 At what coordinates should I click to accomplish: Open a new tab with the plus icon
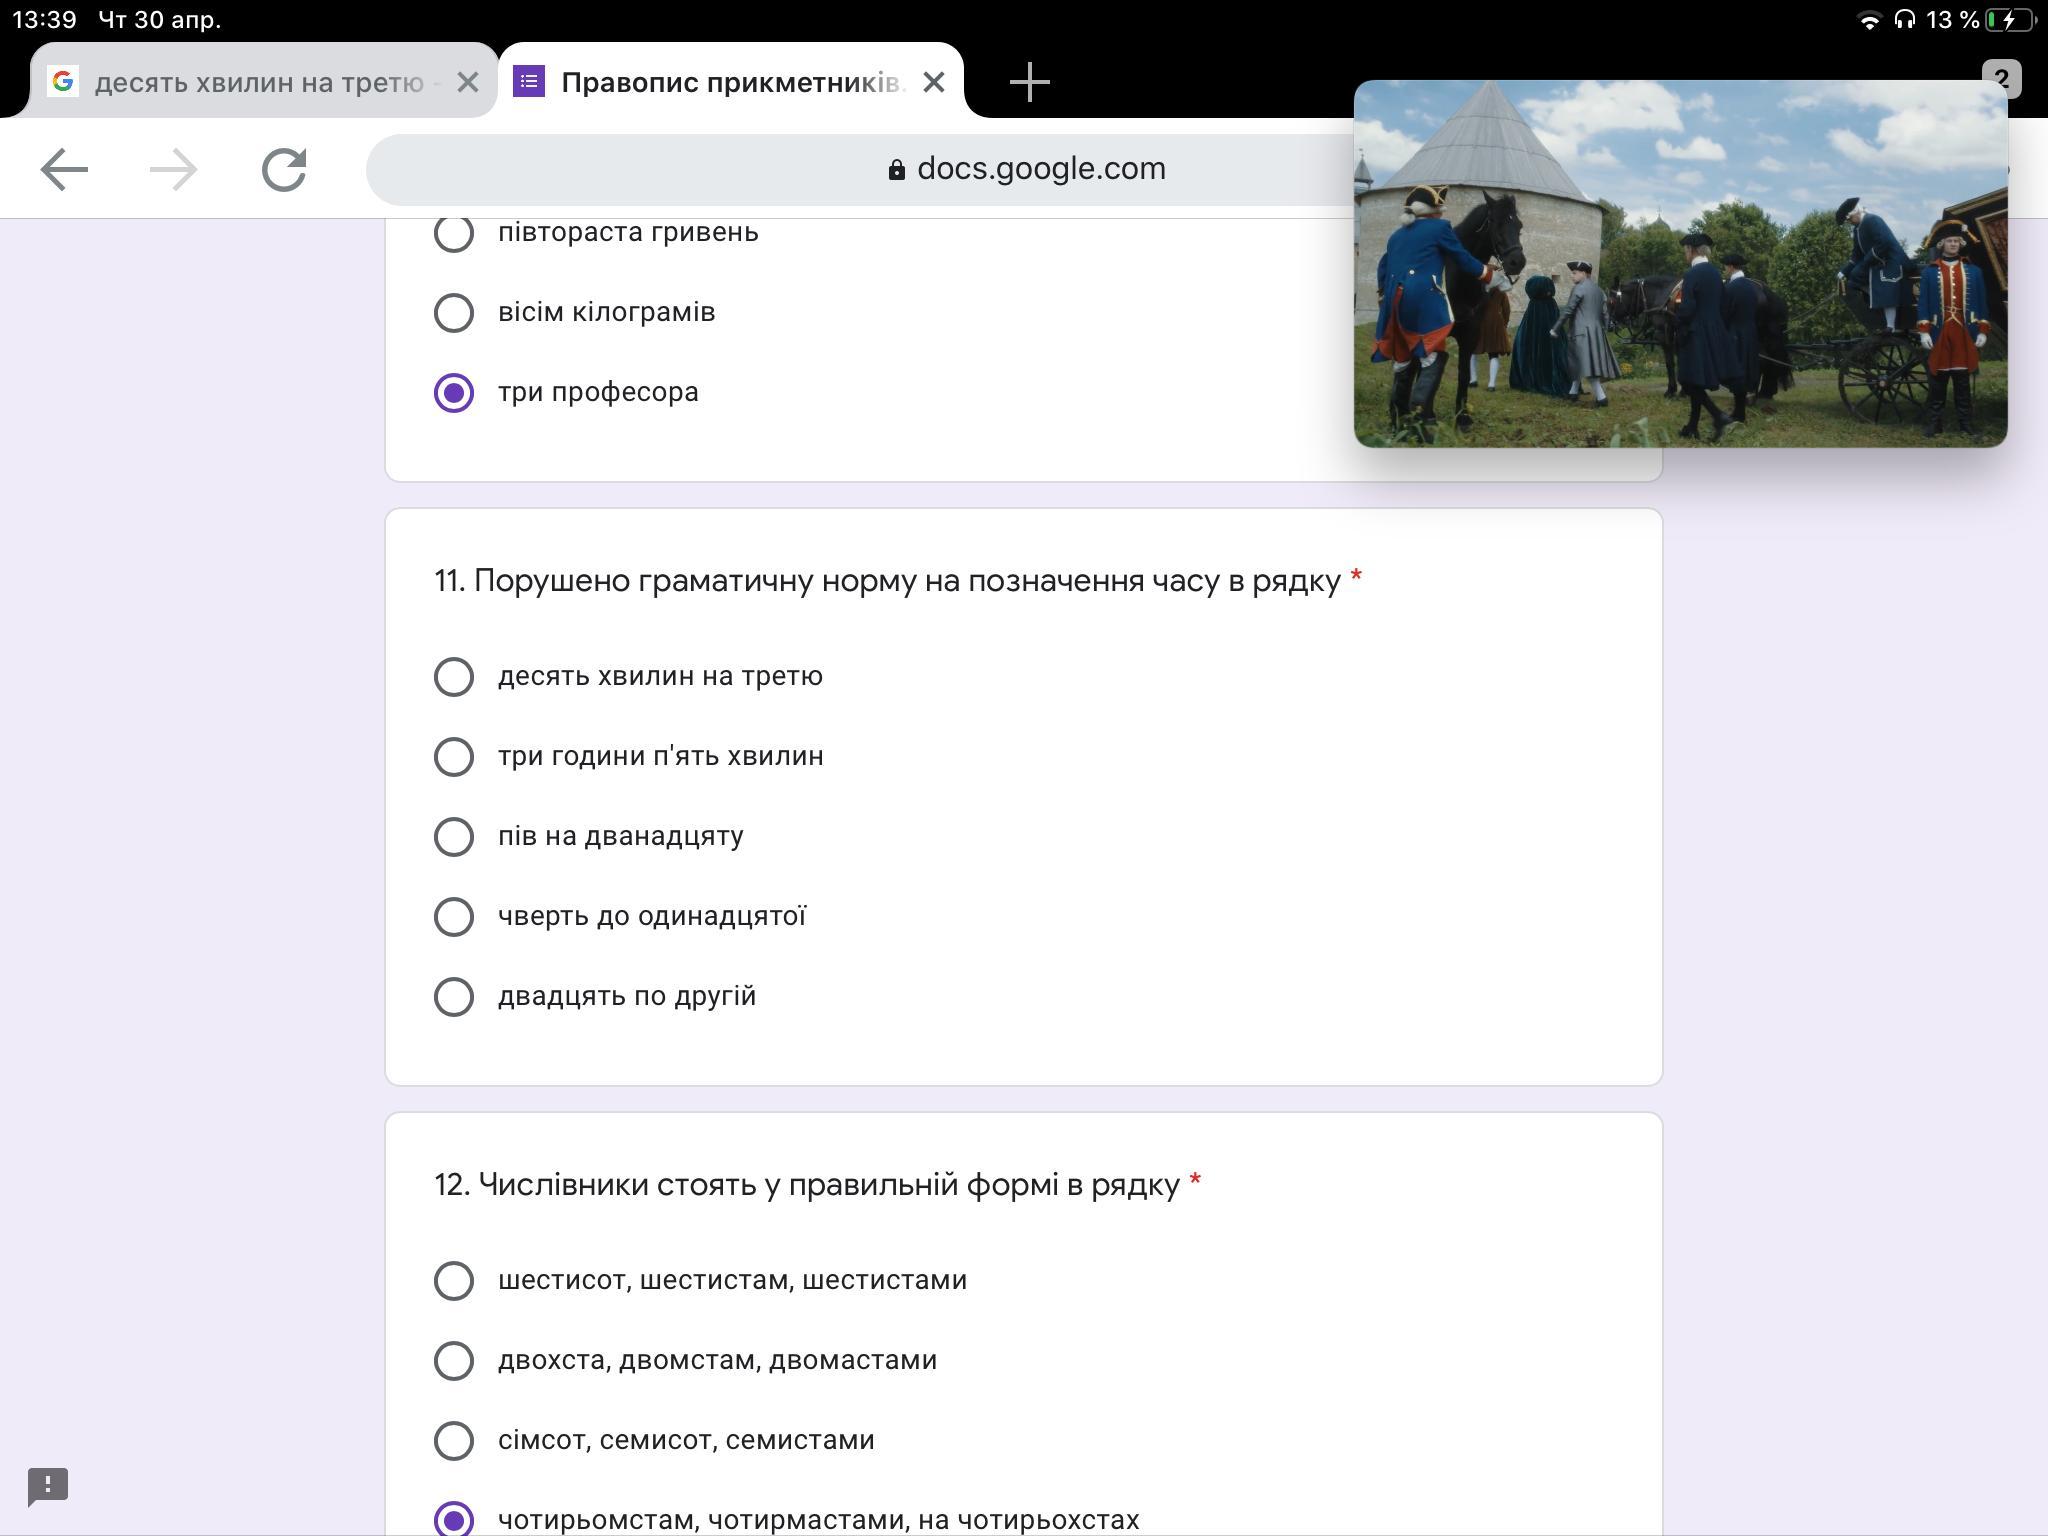click(x=1029, y=82)
